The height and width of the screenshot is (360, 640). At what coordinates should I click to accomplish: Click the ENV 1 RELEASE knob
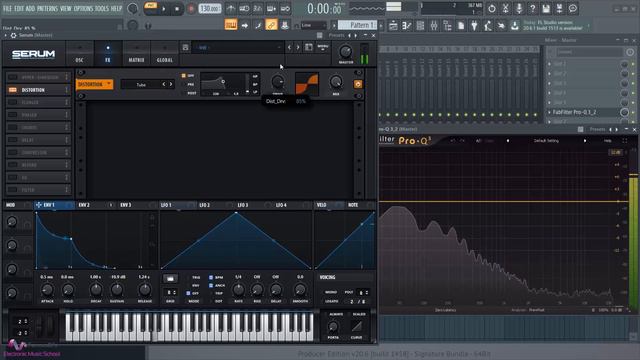pyautogui.click(x=144, y=290)
